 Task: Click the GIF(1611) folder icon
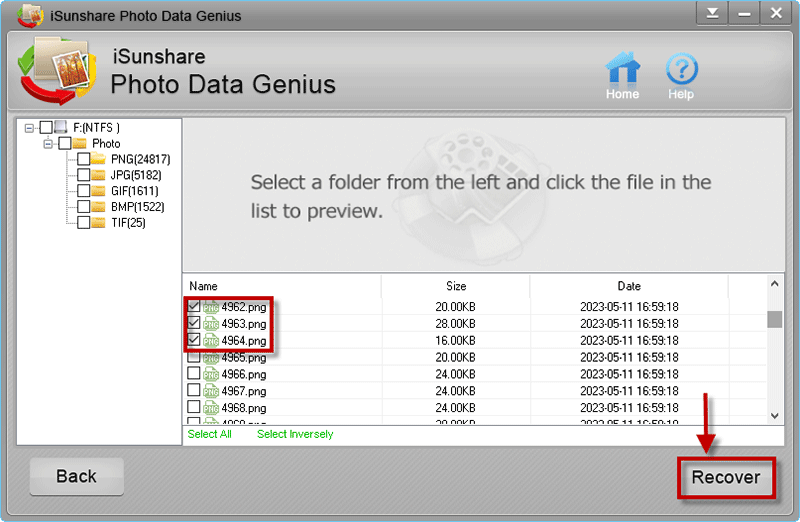98,191
